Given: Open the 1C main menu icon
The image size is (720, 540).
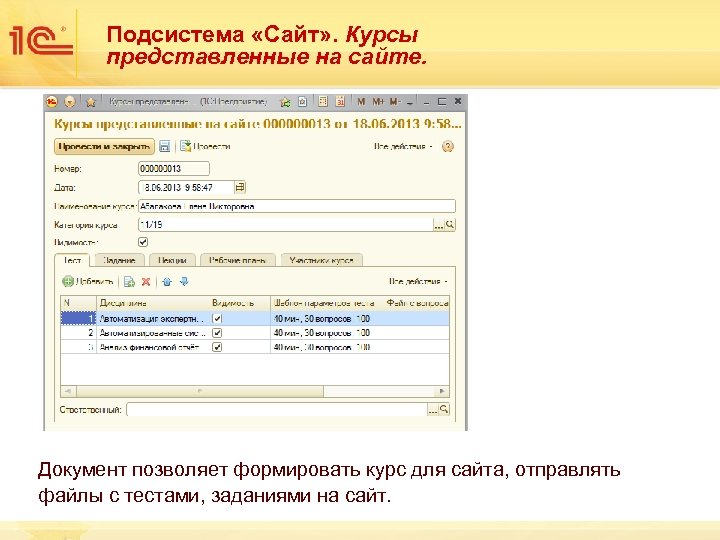Looking at the screenshot, I should tap(52, 101).
